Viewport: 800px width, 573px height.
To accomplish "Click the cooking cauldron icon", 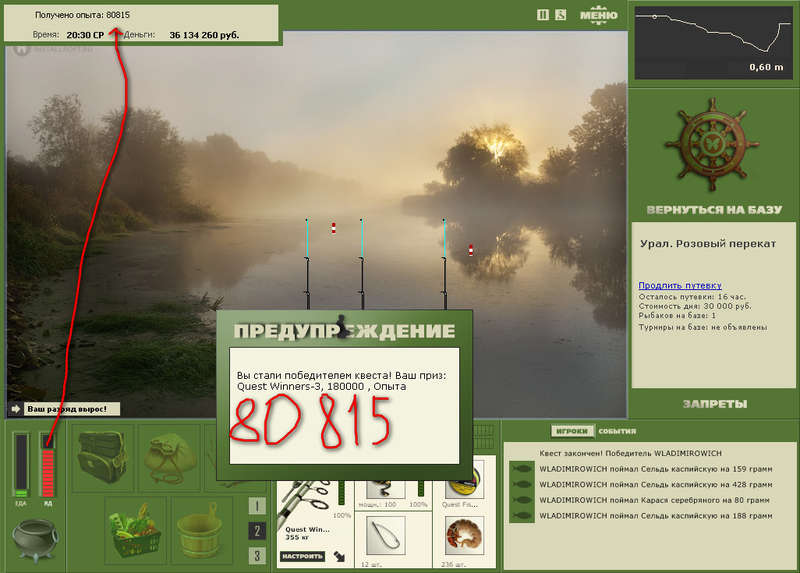I will pos(35,539).
